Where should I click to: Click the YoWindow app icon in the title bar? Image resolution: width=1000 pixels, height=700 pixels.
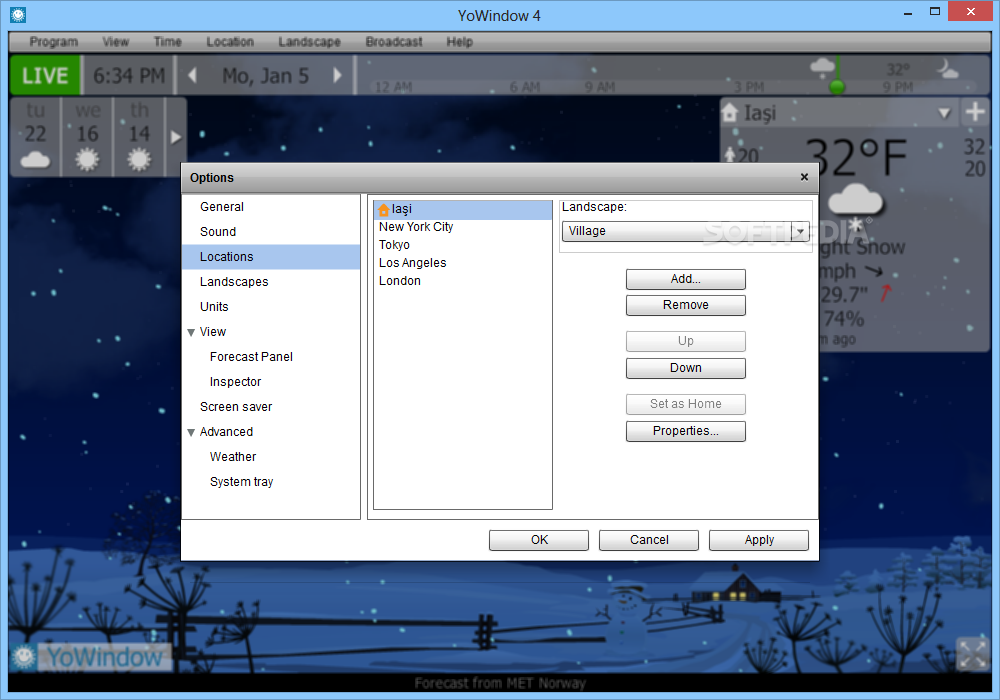[x=18, y=15]
